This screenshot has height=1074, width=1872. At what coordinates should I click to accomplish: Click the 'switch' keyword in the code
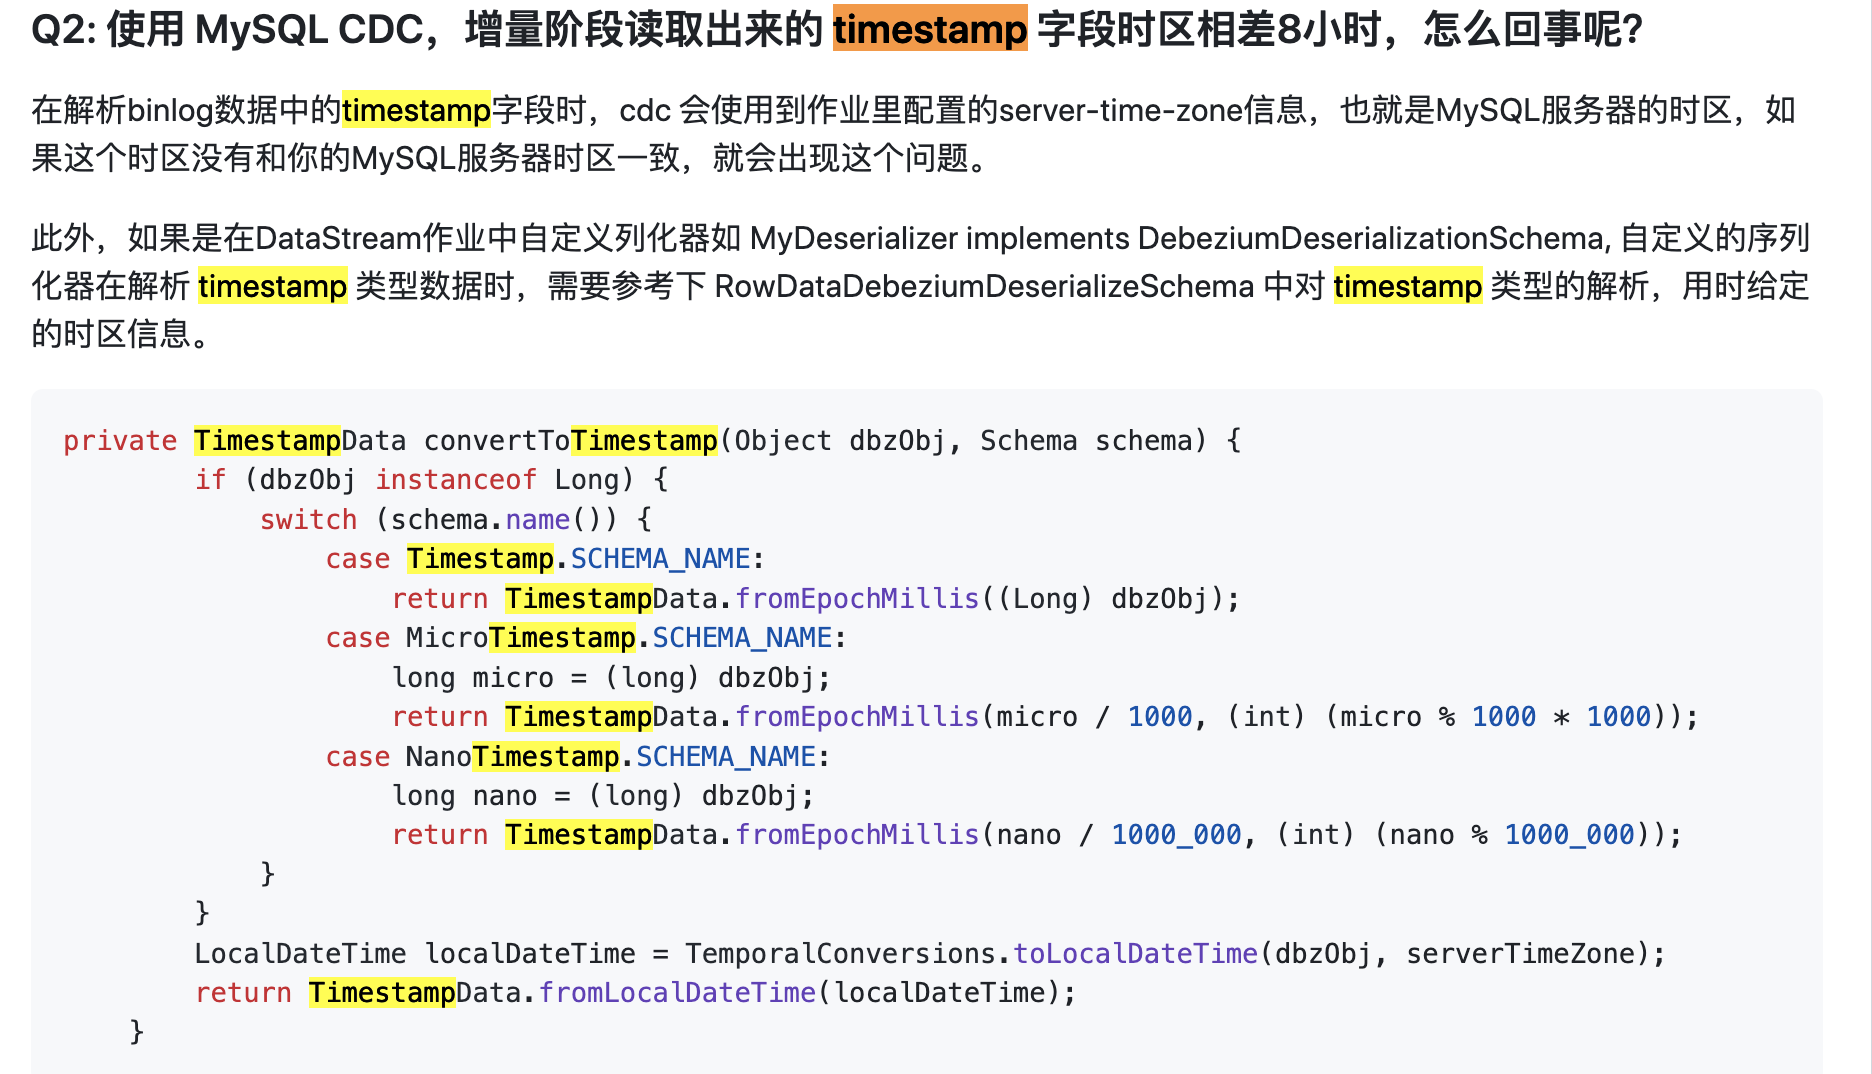(x=308, y=520)
